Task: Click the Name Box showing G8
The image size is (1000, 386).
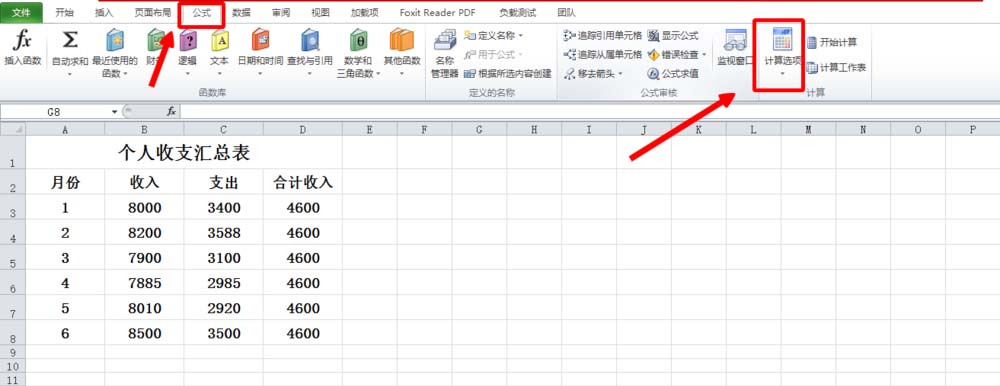Action: [55, 112]
